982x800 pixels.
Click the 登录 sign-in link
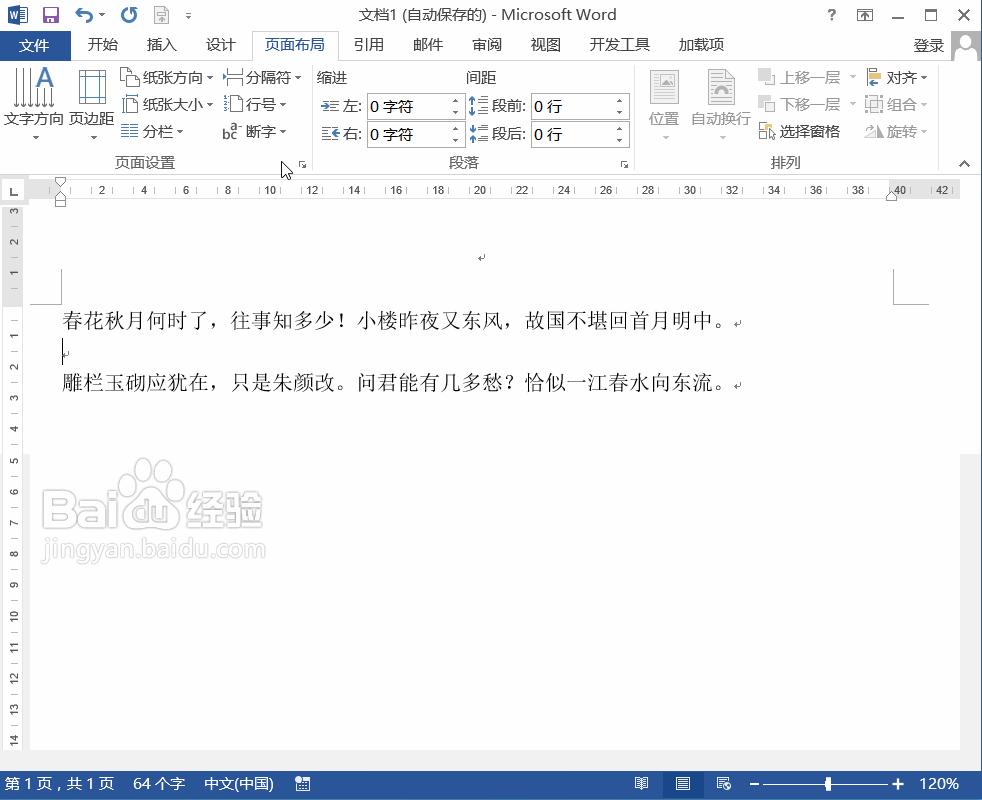tap(930, 44)
